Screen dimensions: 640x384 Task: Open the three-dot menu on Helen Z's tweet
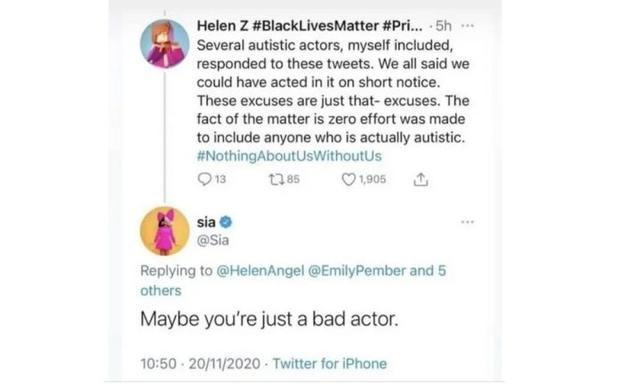click(x=467, y=26)
